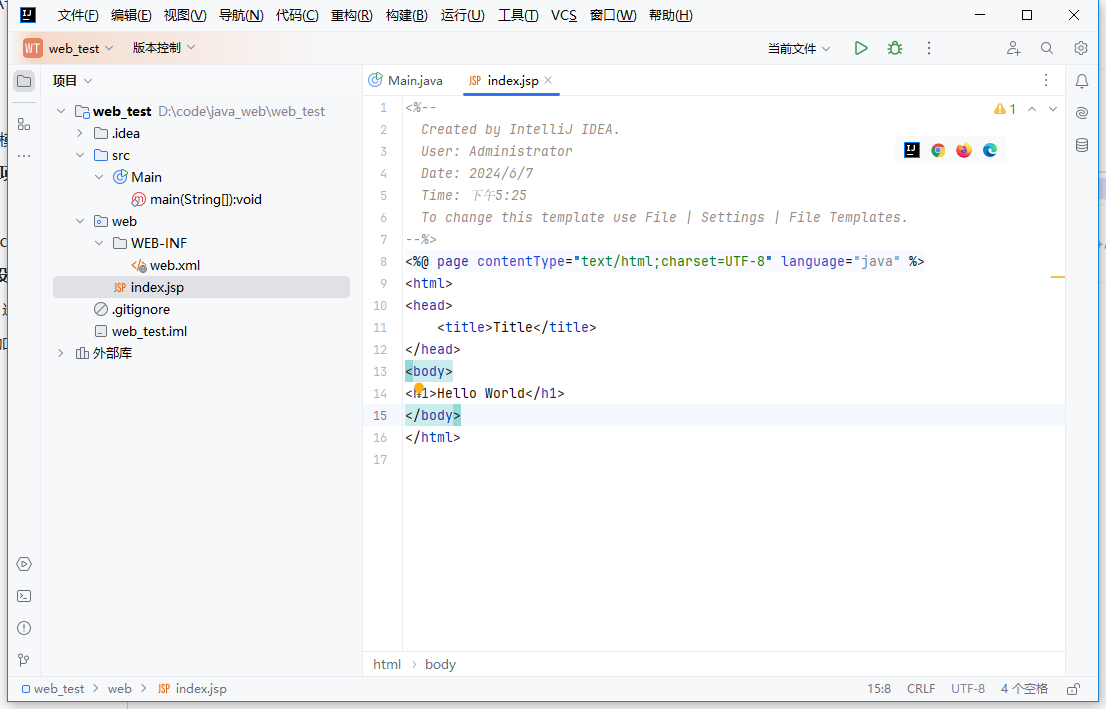The width and height of the screenshot is (1106, 709).
Task: Select web.xml in the project tree
Action: [174, 265]
